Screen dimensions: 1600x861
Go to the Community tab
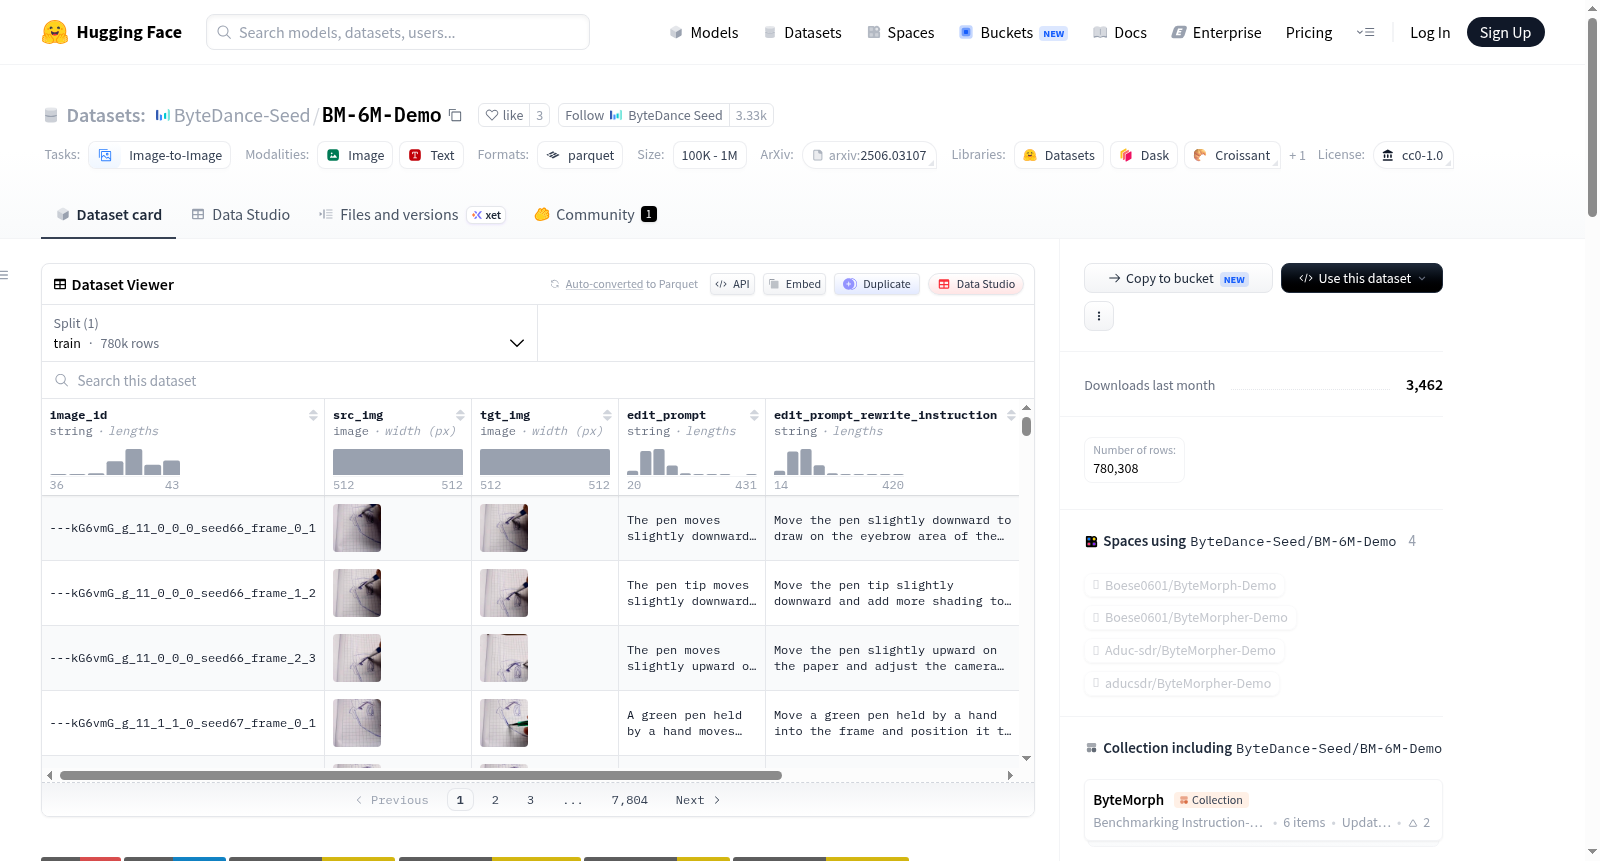pos(595,214)
